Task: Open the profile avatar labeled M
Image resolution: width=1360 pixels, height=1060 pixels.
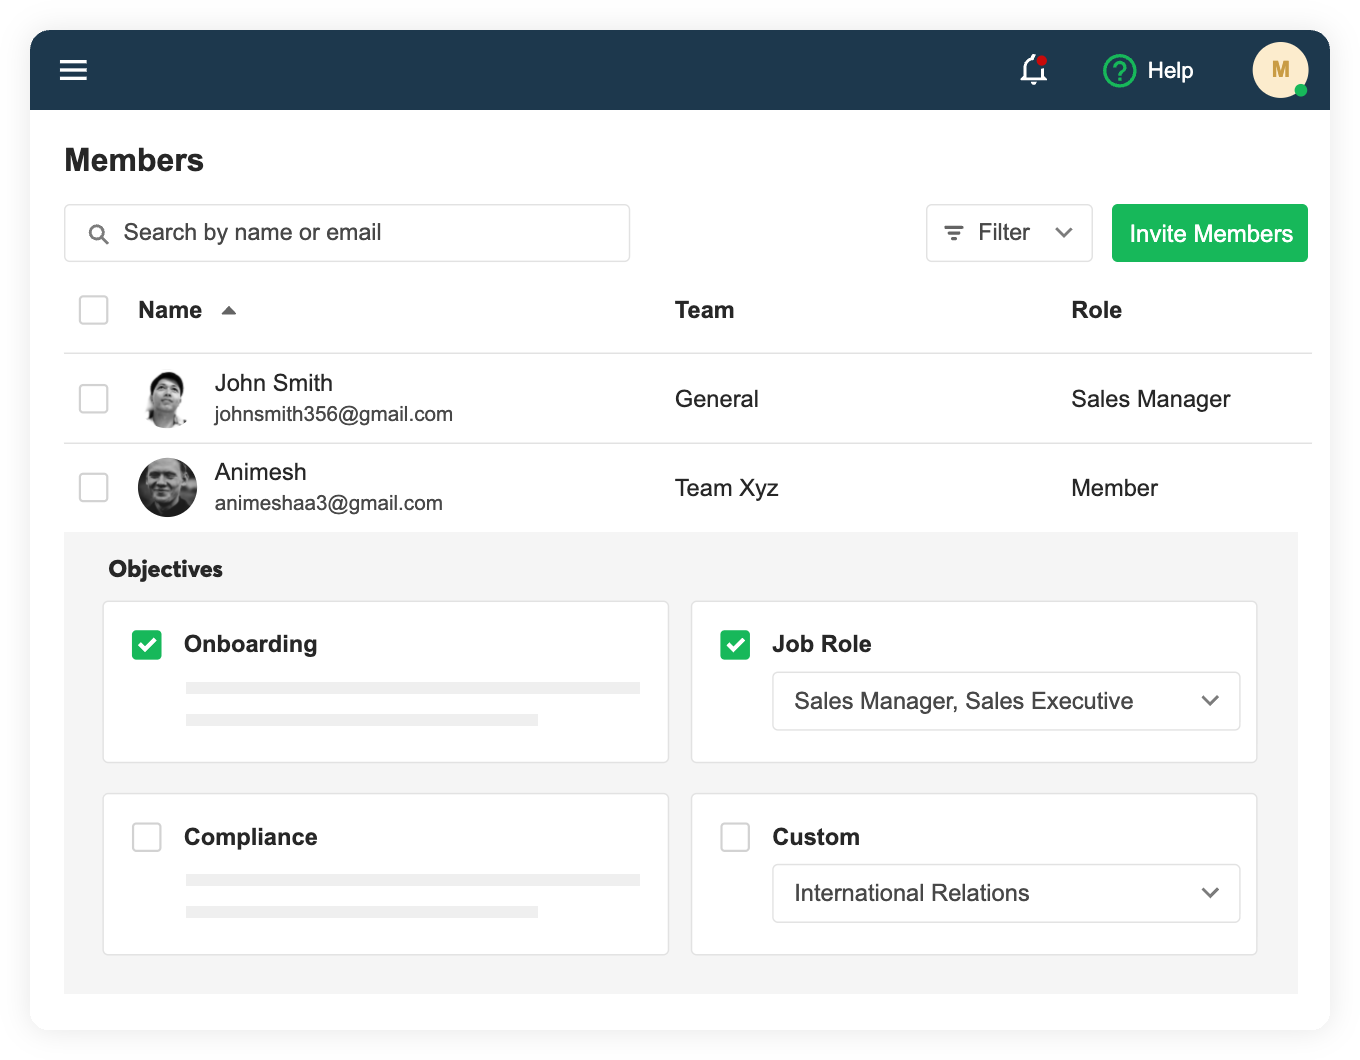Action: tap(1280, 70)
